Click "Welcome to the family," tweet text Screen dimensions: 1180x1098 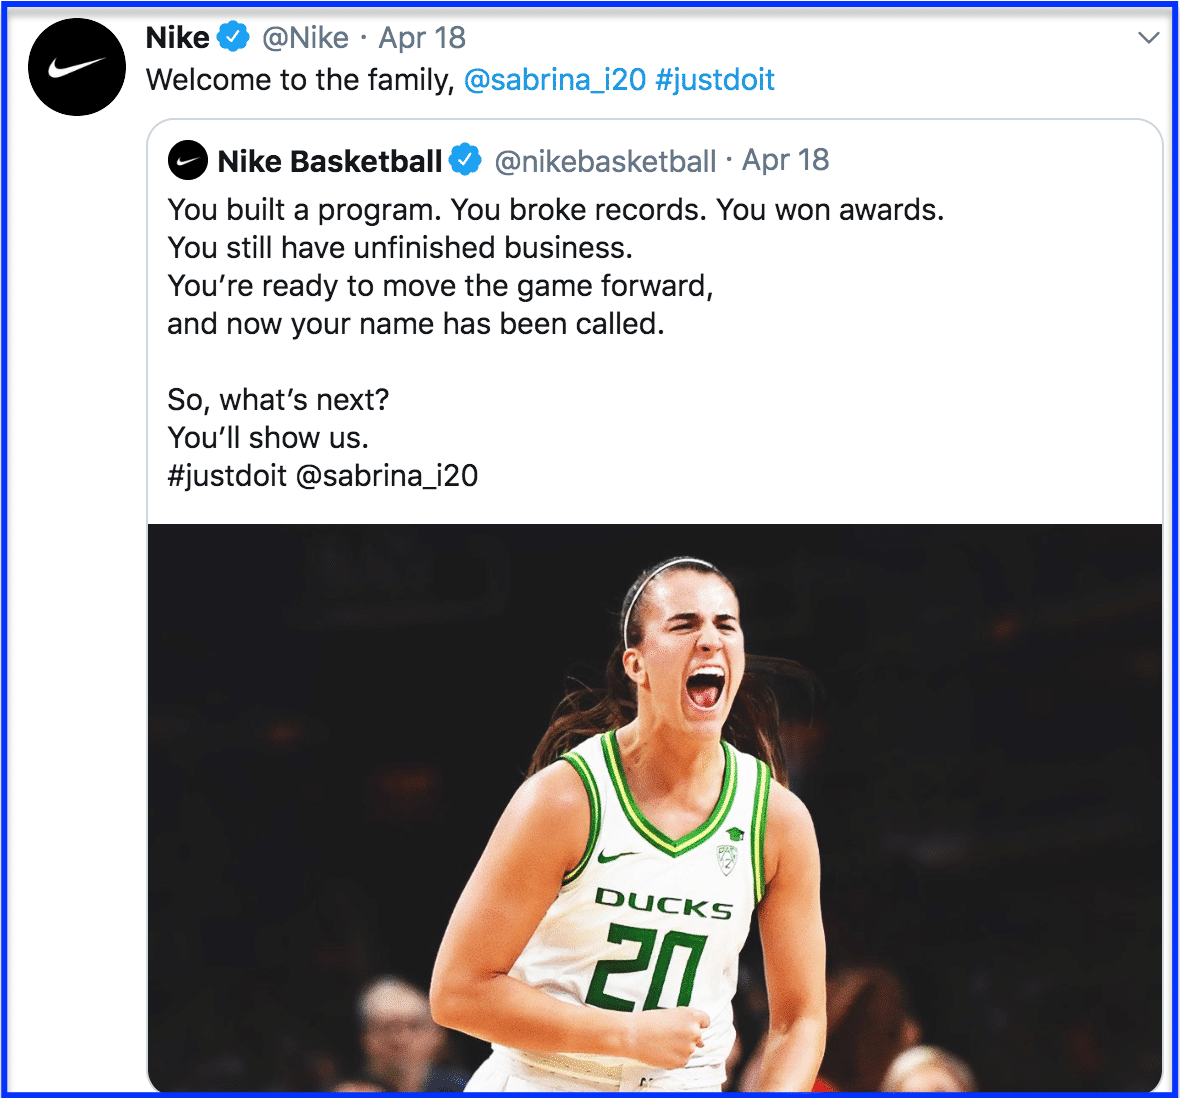[x=301, y=80]
